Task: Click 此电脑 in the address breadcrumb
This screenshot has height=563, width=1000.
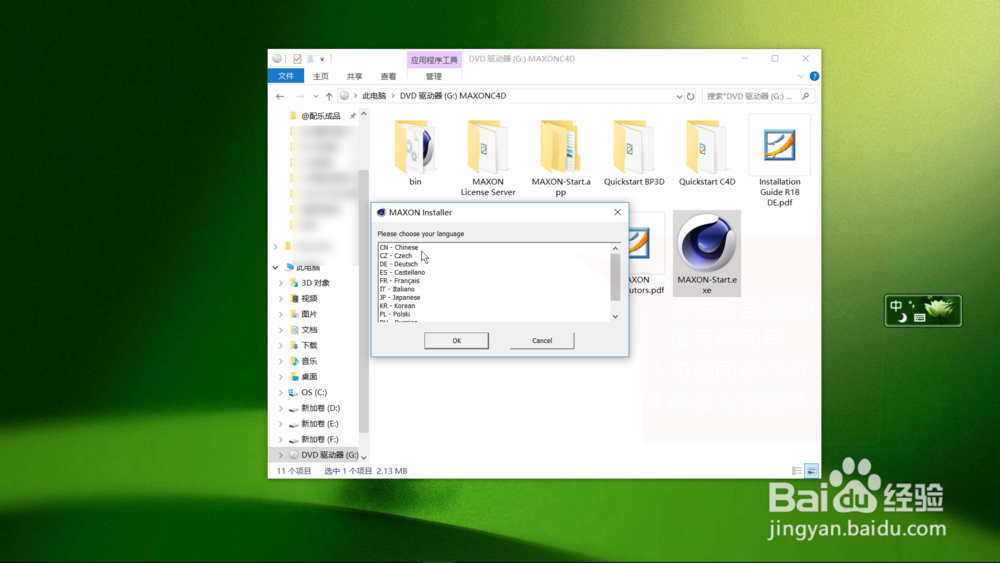Action: (x=374, y=96)
